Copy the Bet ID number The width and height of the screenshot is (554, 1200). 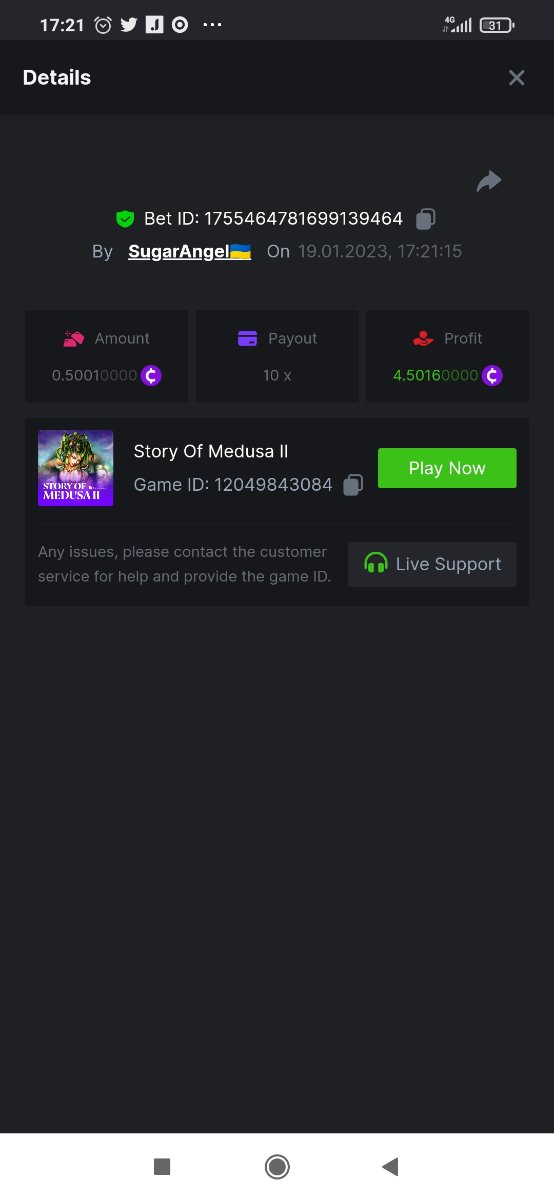pos(426,218)
